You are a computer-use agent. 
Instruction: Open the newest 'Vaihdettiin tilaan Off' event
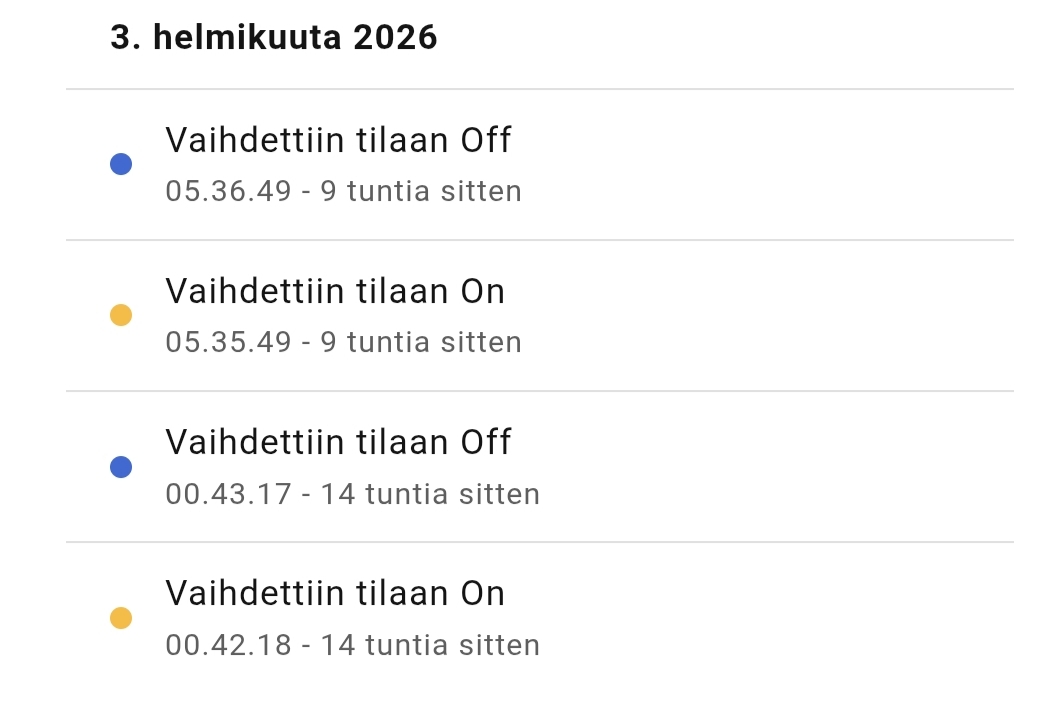(338, 141)
